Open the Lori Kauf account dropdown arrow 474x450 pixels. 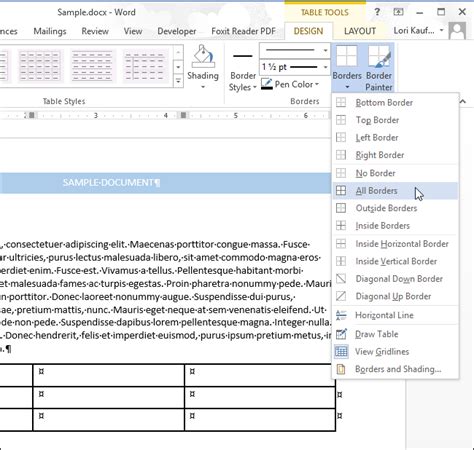point(442,30)
